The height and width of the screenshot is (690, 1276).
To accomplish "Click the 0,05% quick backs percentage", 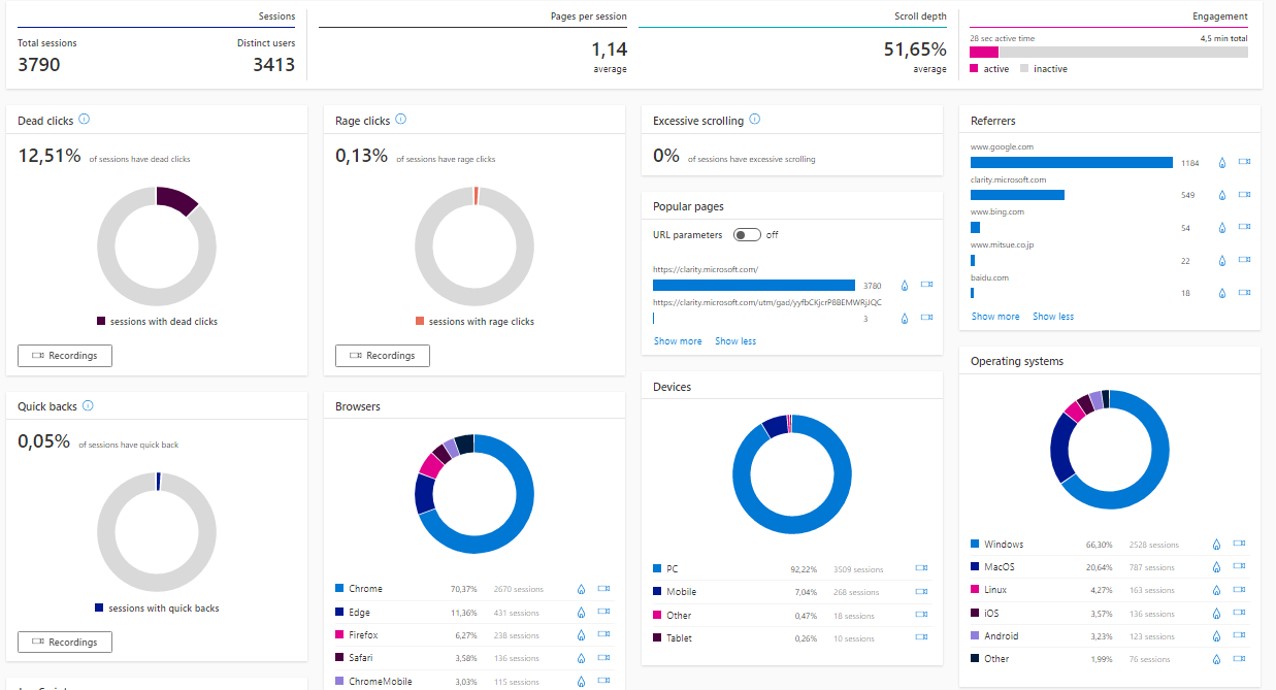I will point(44,441).
